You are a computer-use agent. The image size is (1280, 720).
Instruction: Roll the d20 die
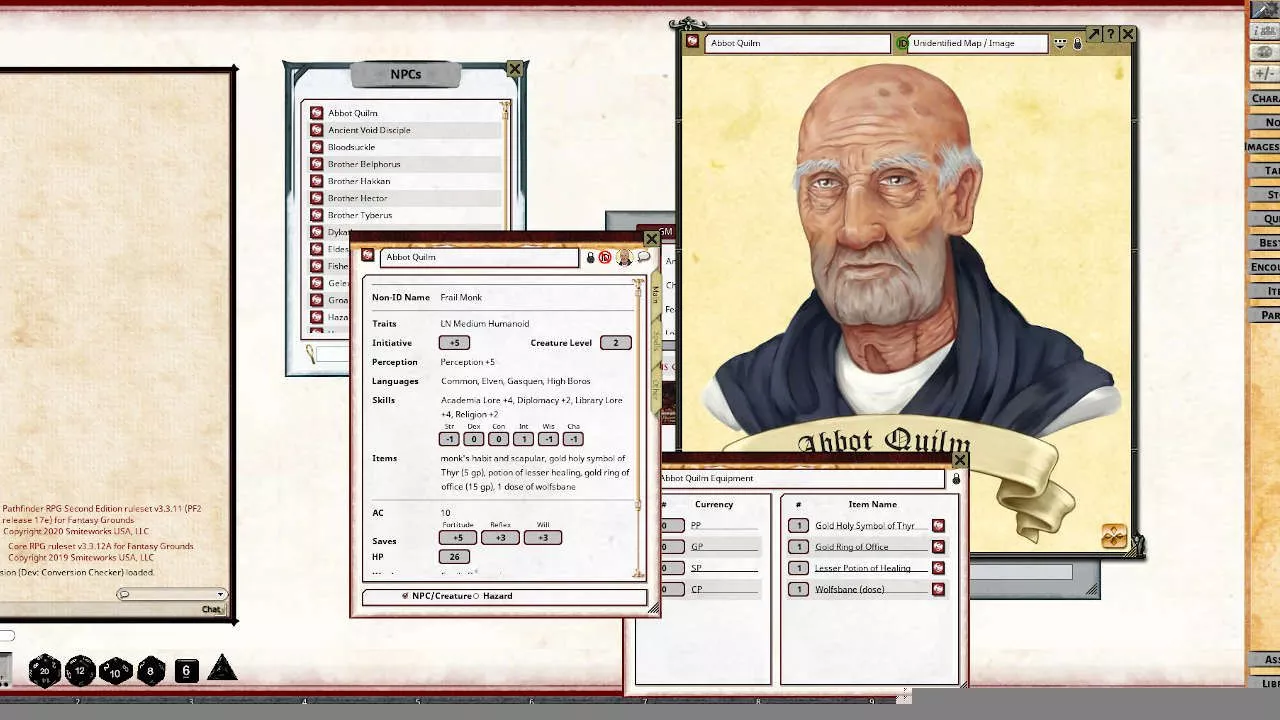tap(44, 671)
